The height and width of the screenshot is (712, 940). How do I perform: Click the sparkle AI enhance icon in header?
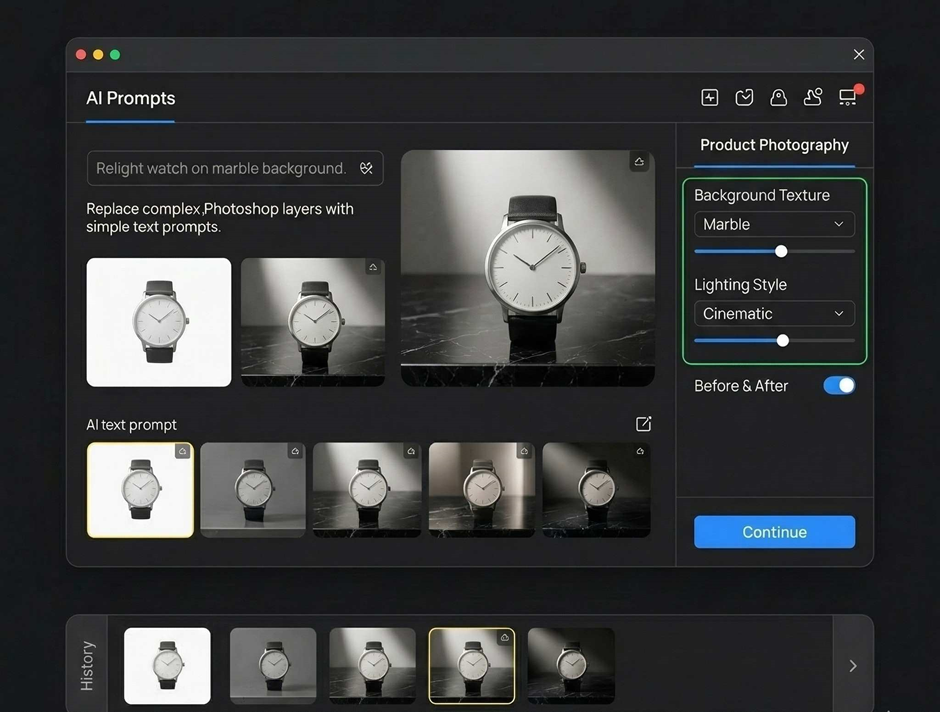710,97
